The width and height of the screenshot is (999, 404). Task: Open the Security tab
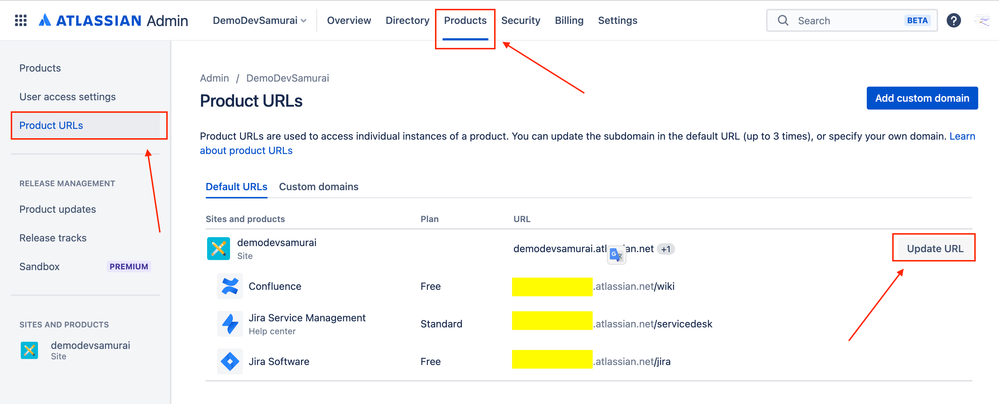coord(521,20)
